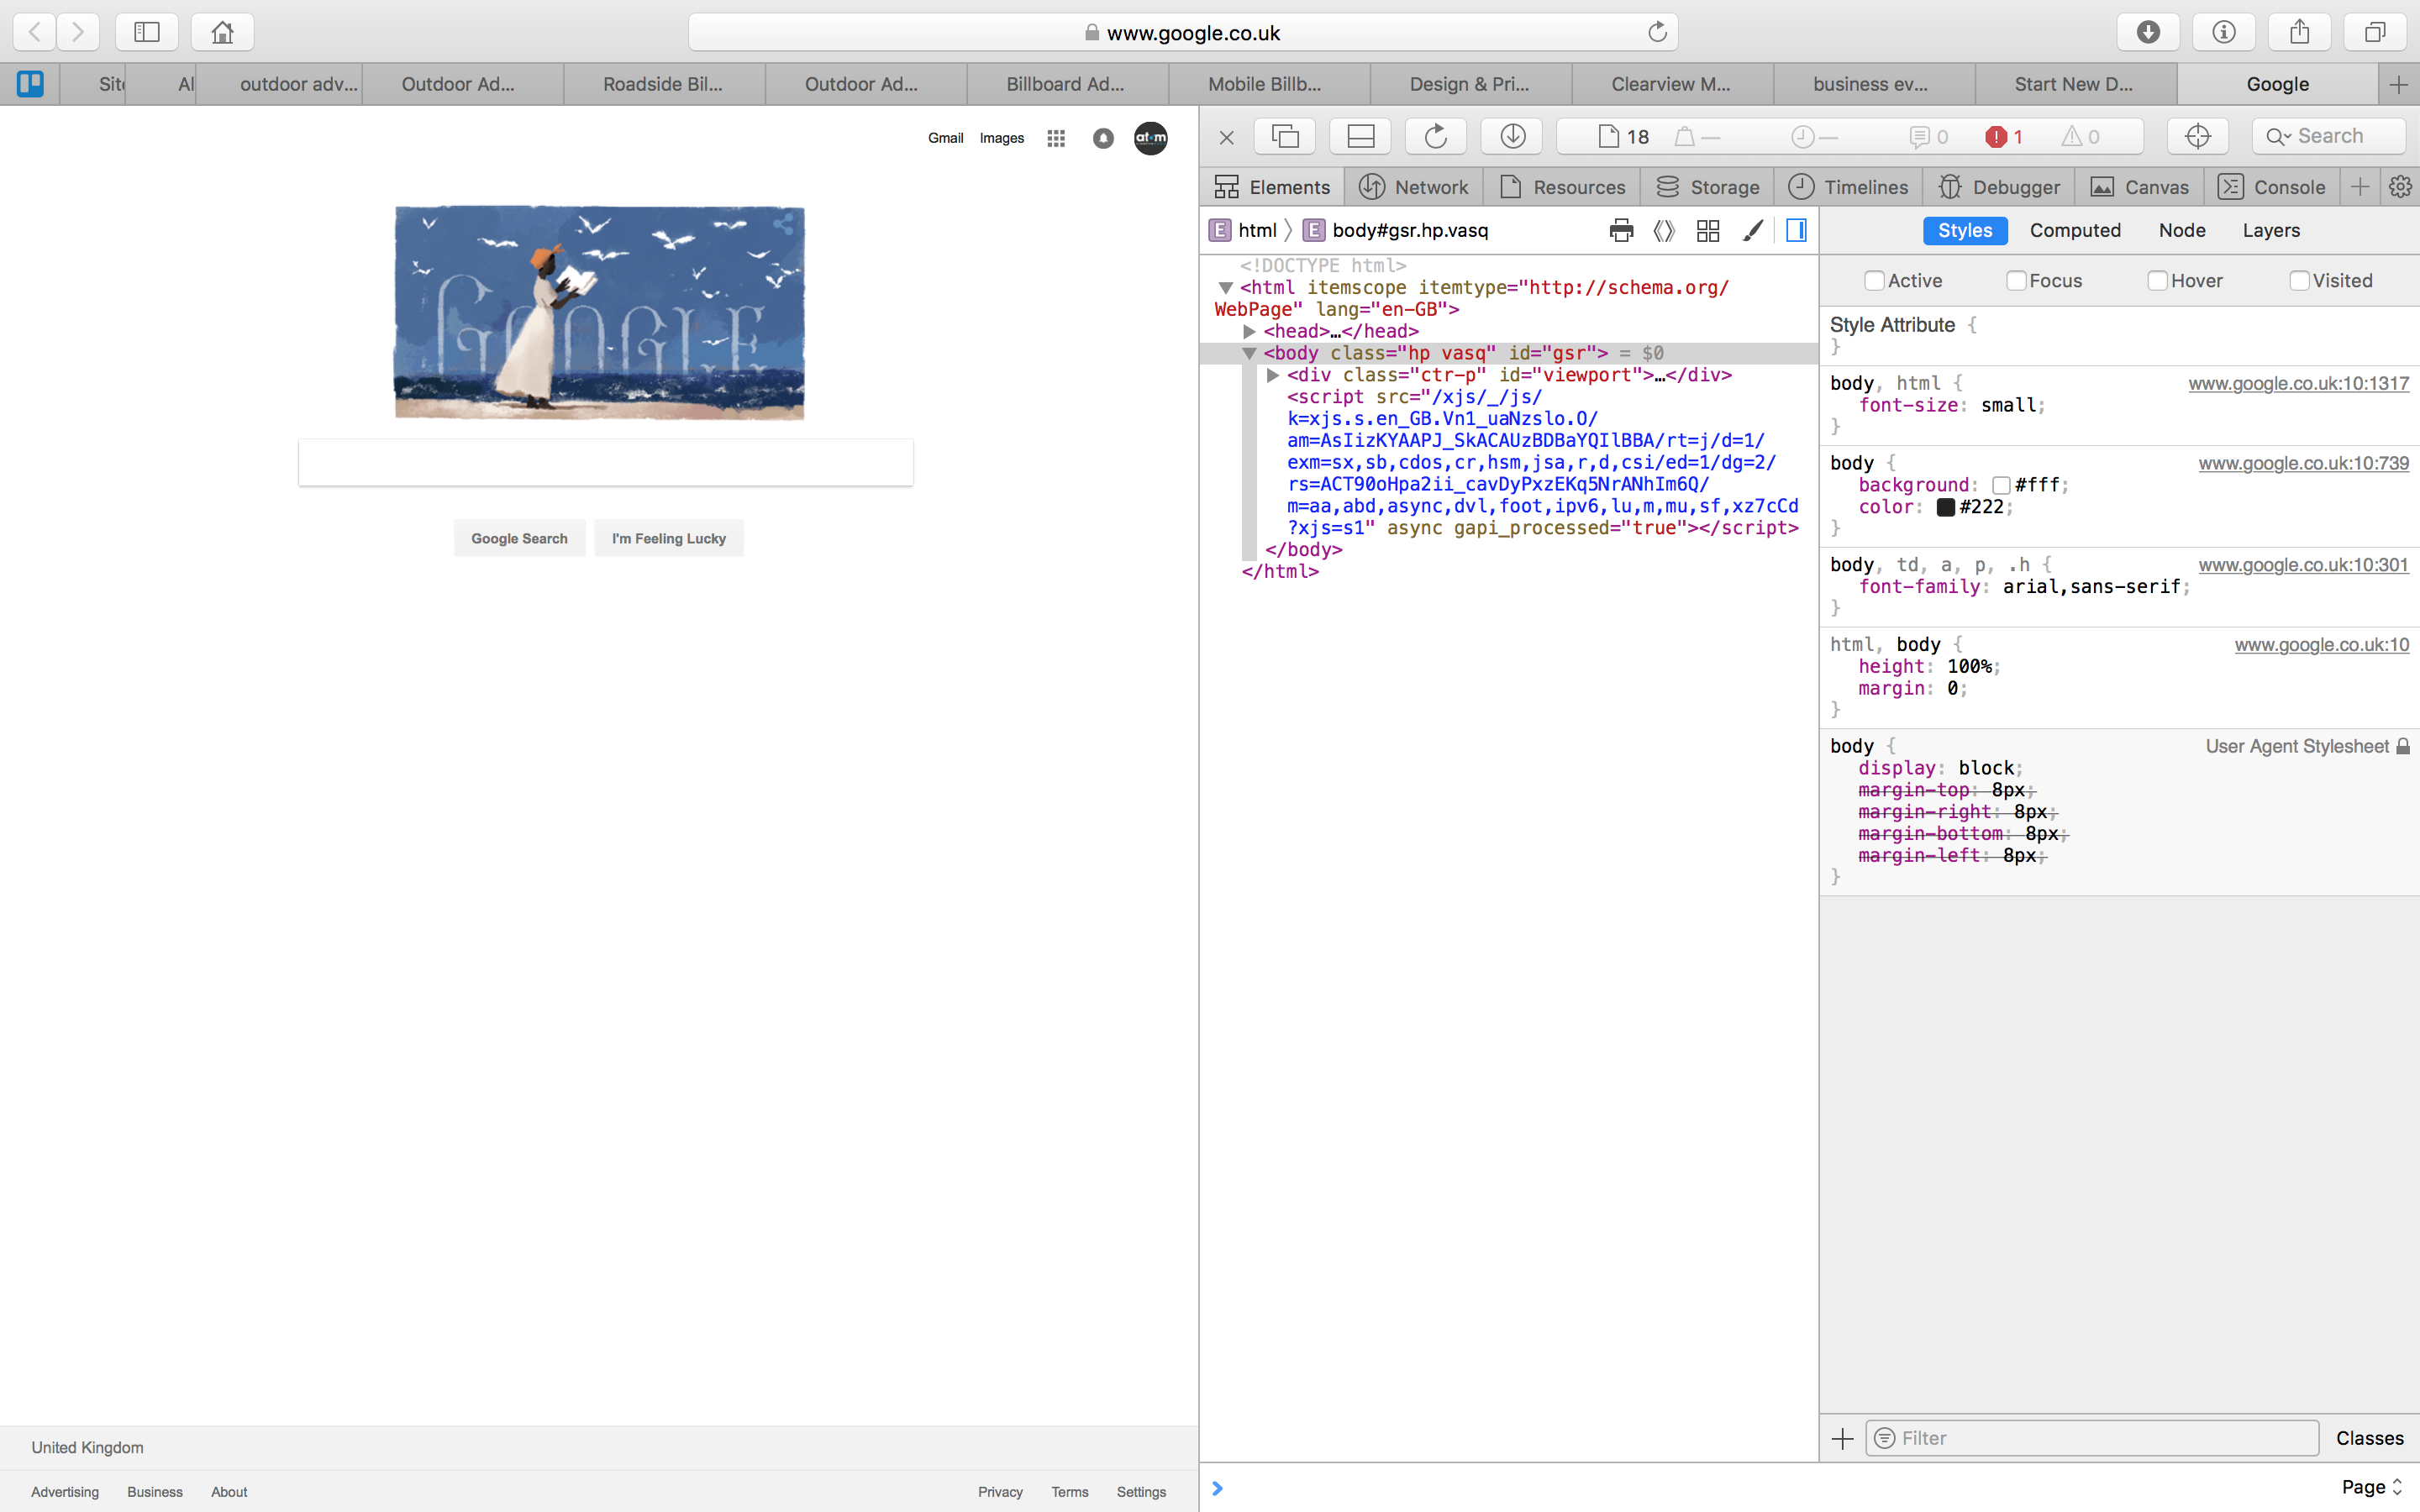Click the element selection crosshair icon
2420x1512 pixels.
[x=2197, y=136]
